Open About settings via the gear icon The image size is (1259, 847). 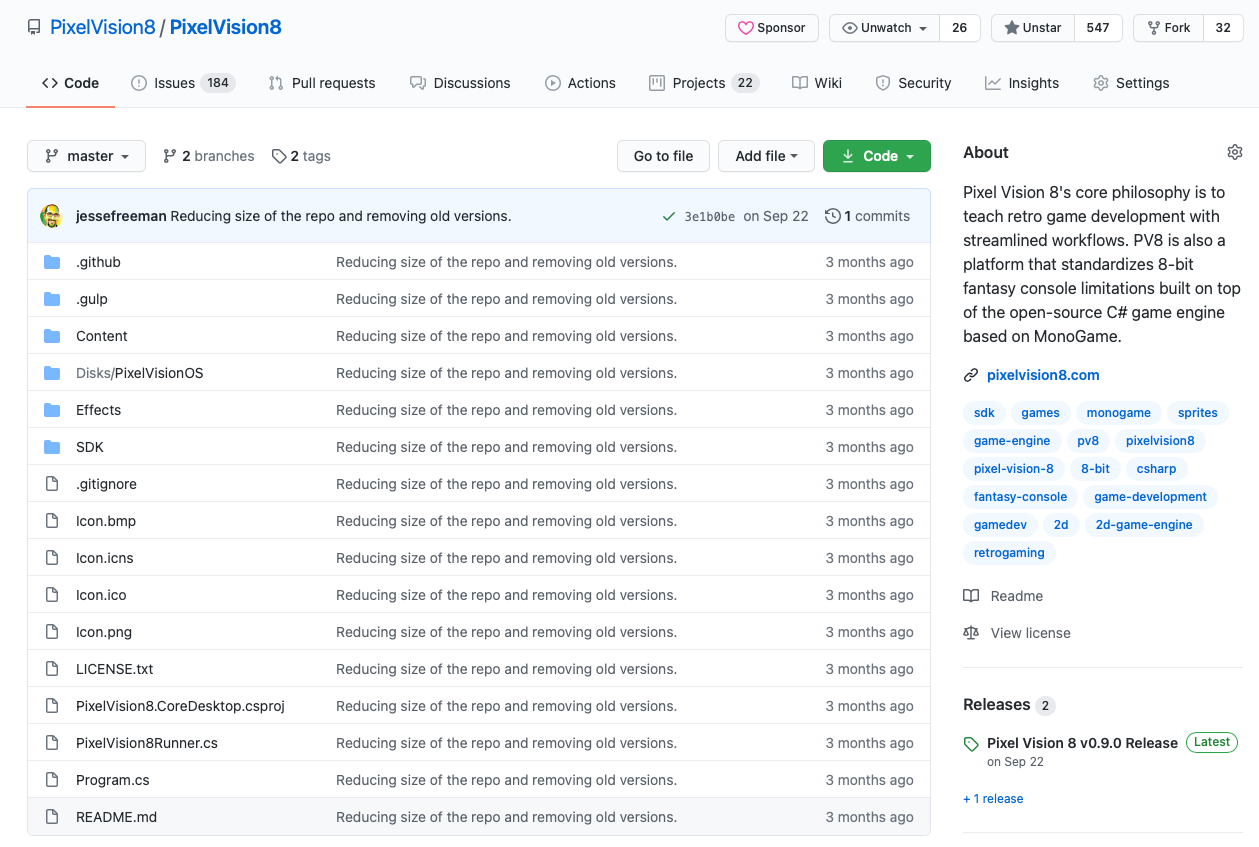tap(1234, 151)
